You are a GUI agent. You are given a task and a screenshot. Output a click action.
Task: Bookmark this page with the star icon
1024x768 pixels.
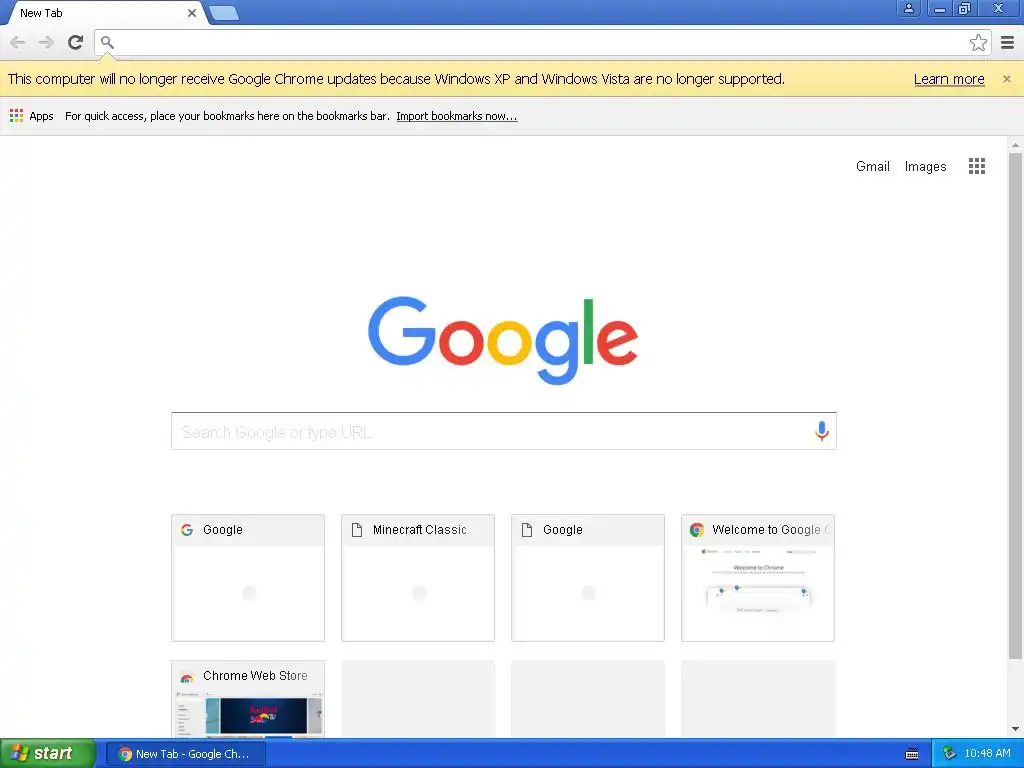(978, 42)
